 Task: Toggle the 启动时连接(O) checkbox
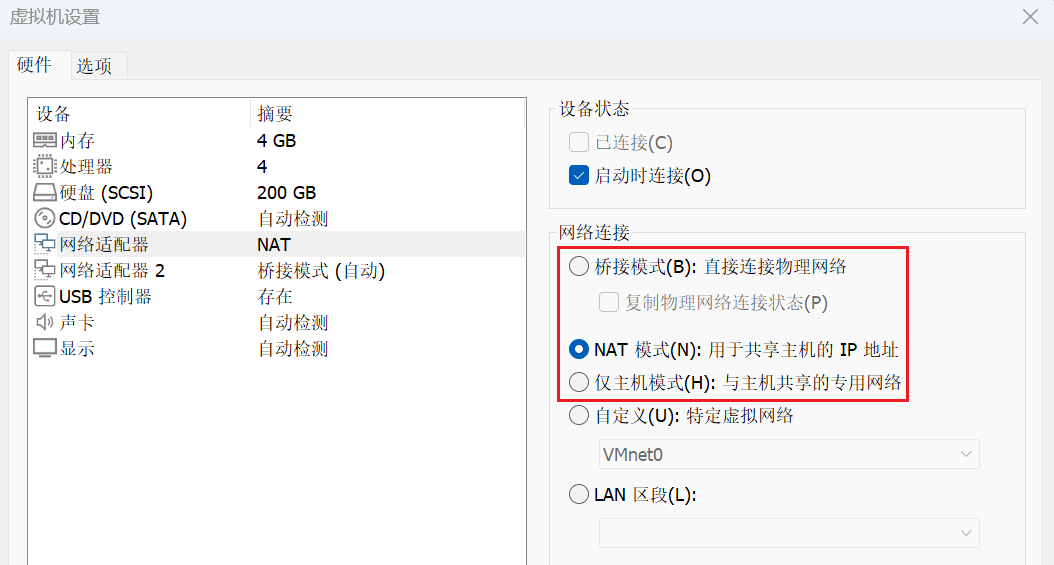579,176
